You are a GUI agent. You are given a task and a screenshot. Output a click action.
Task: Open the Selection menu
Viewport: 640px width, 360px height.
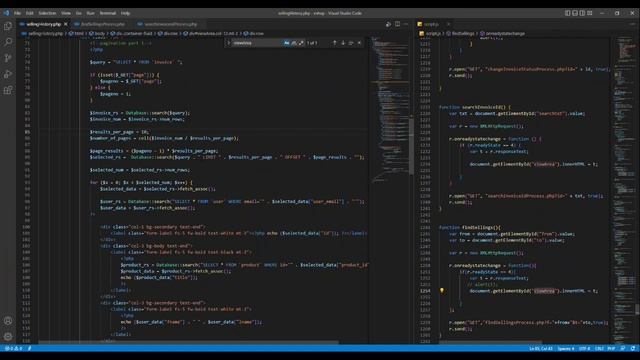(47, 13)
